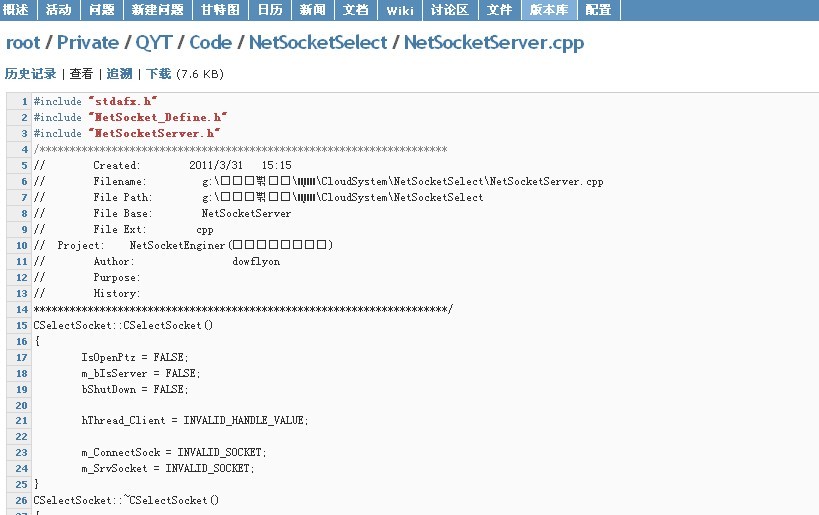Click the 下载 link for the file
Image resolution: width=819 pixels, height=515 pixels.
[x=159, y=74]
